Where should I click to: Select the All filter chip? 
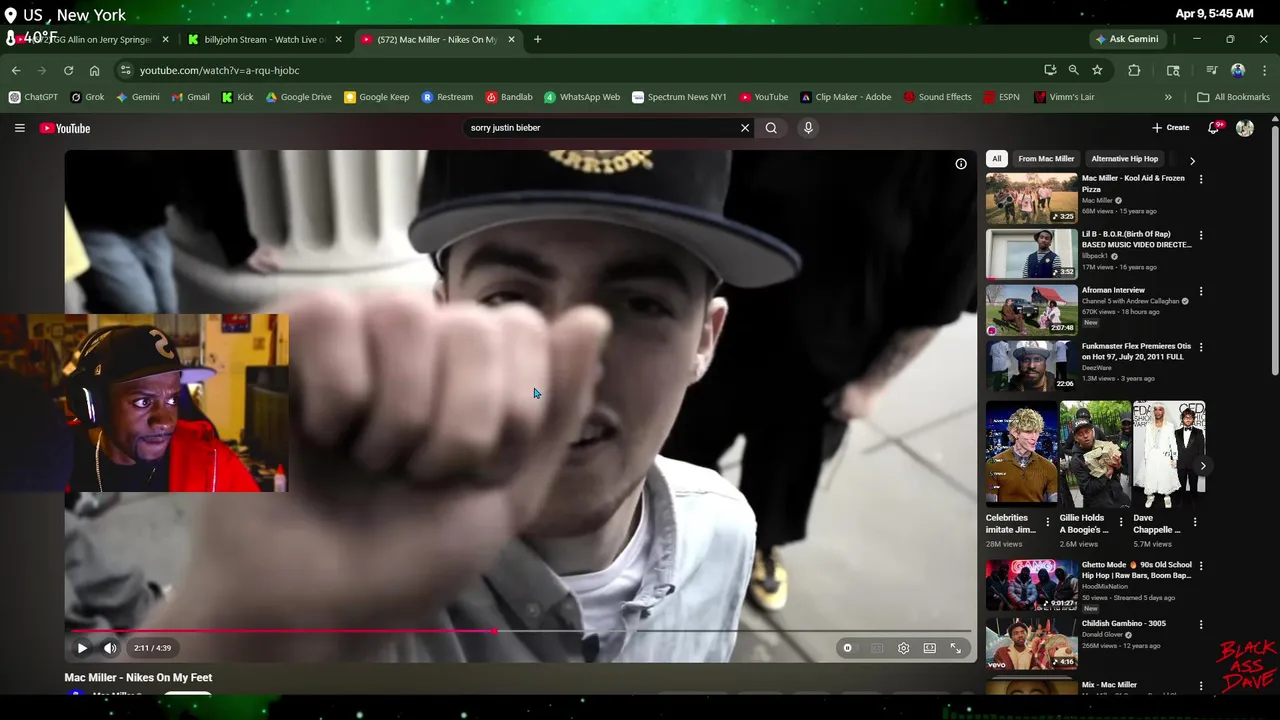pos(996,159)
